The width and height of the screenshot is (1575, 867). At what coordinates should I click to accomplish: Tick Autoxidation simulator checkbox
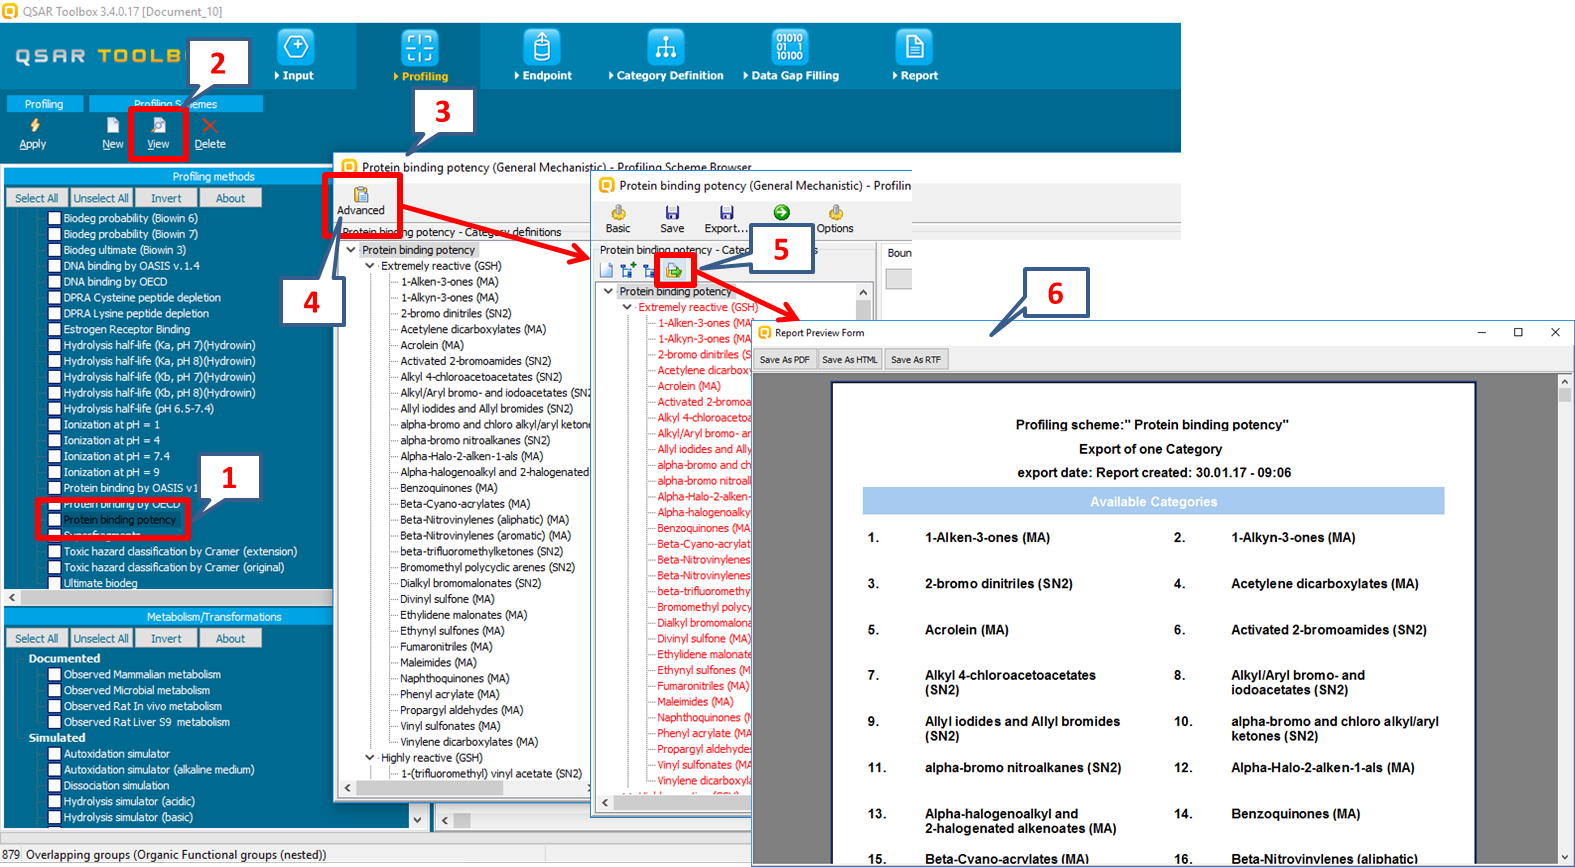(55, 754)
